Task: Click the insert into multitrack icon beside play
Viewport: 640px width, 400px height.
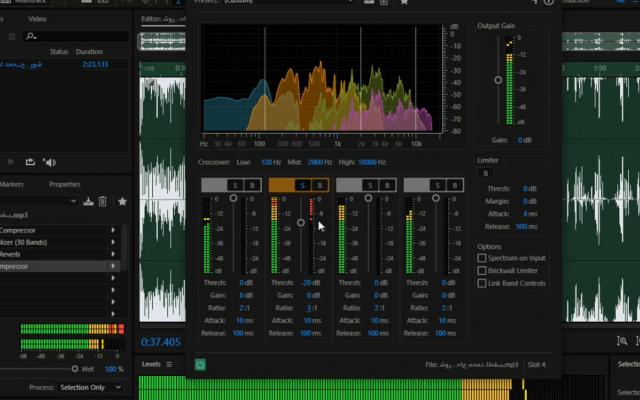Action: (x=30, y=162)
